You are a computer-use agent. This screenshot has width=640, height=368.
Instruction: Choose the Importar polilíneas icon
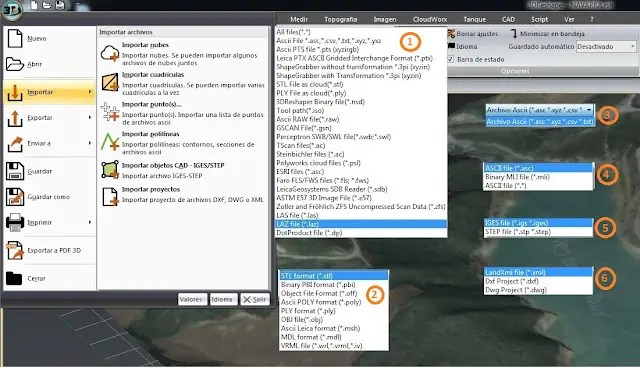110,142
